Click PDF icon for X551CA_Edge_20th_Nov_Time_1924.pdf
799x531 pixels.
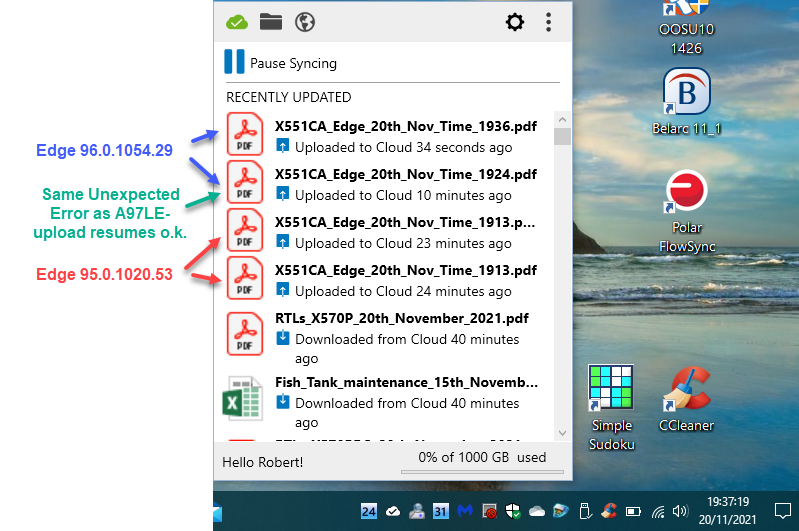(245, 182)
